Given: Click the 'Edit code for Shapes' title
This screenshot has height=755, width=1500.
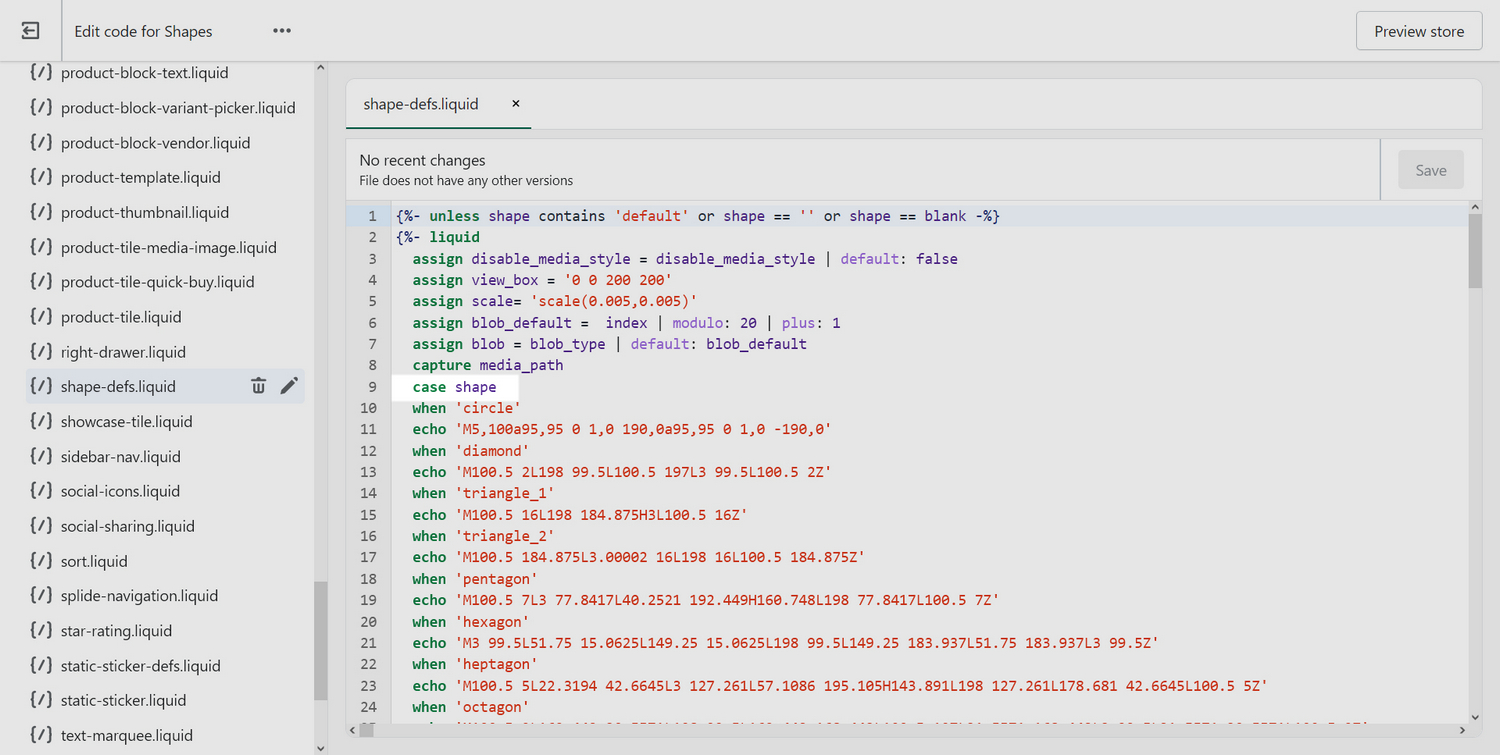Looking at the screenshot, I should pos(143,31).
